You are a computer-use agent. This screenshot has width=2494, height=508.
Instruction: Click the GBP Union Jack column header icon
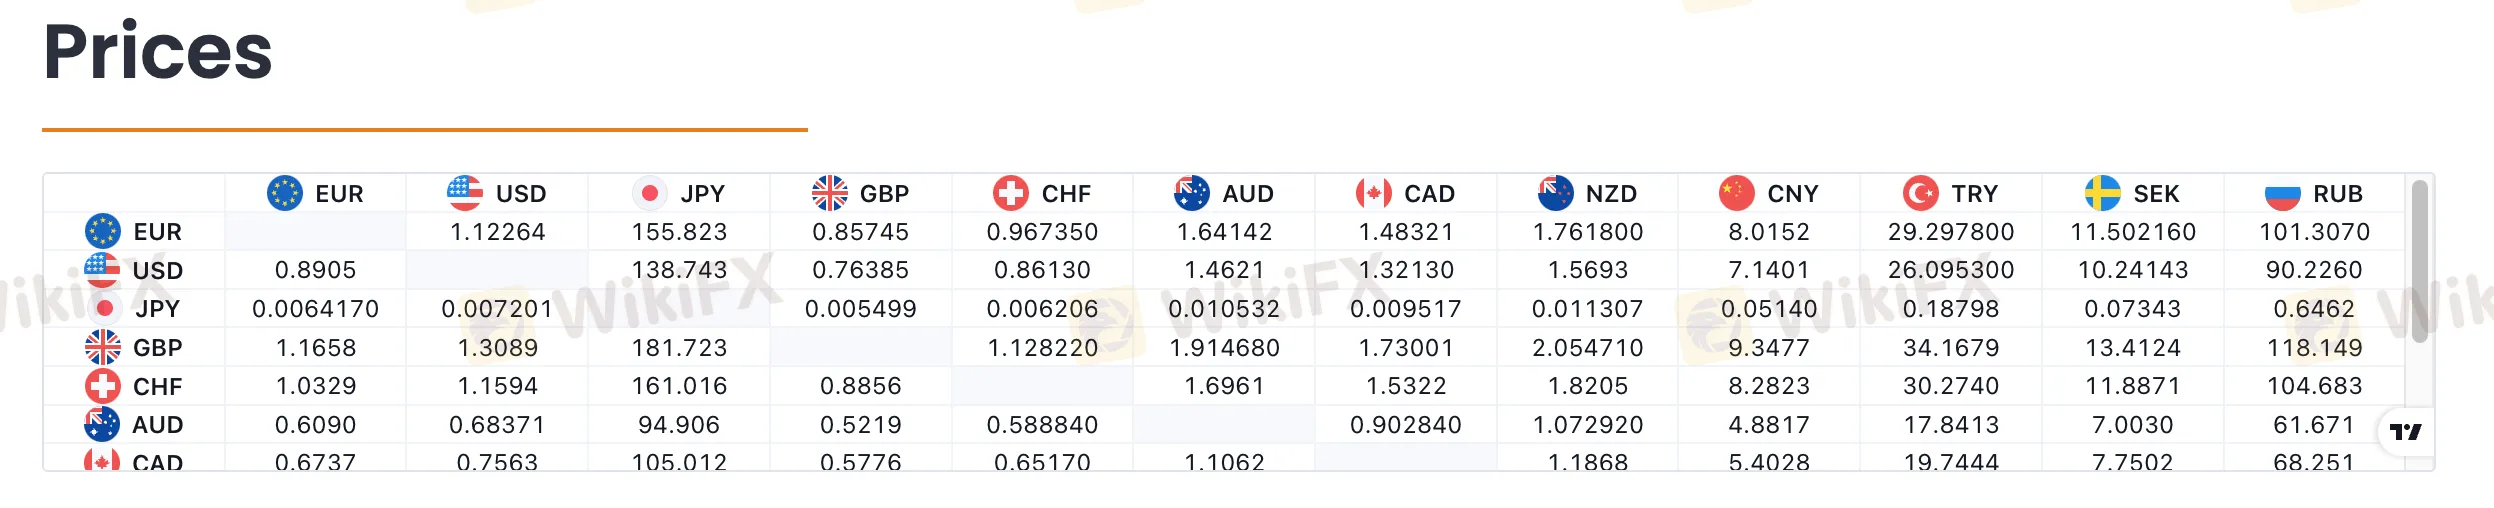(830, 193)
